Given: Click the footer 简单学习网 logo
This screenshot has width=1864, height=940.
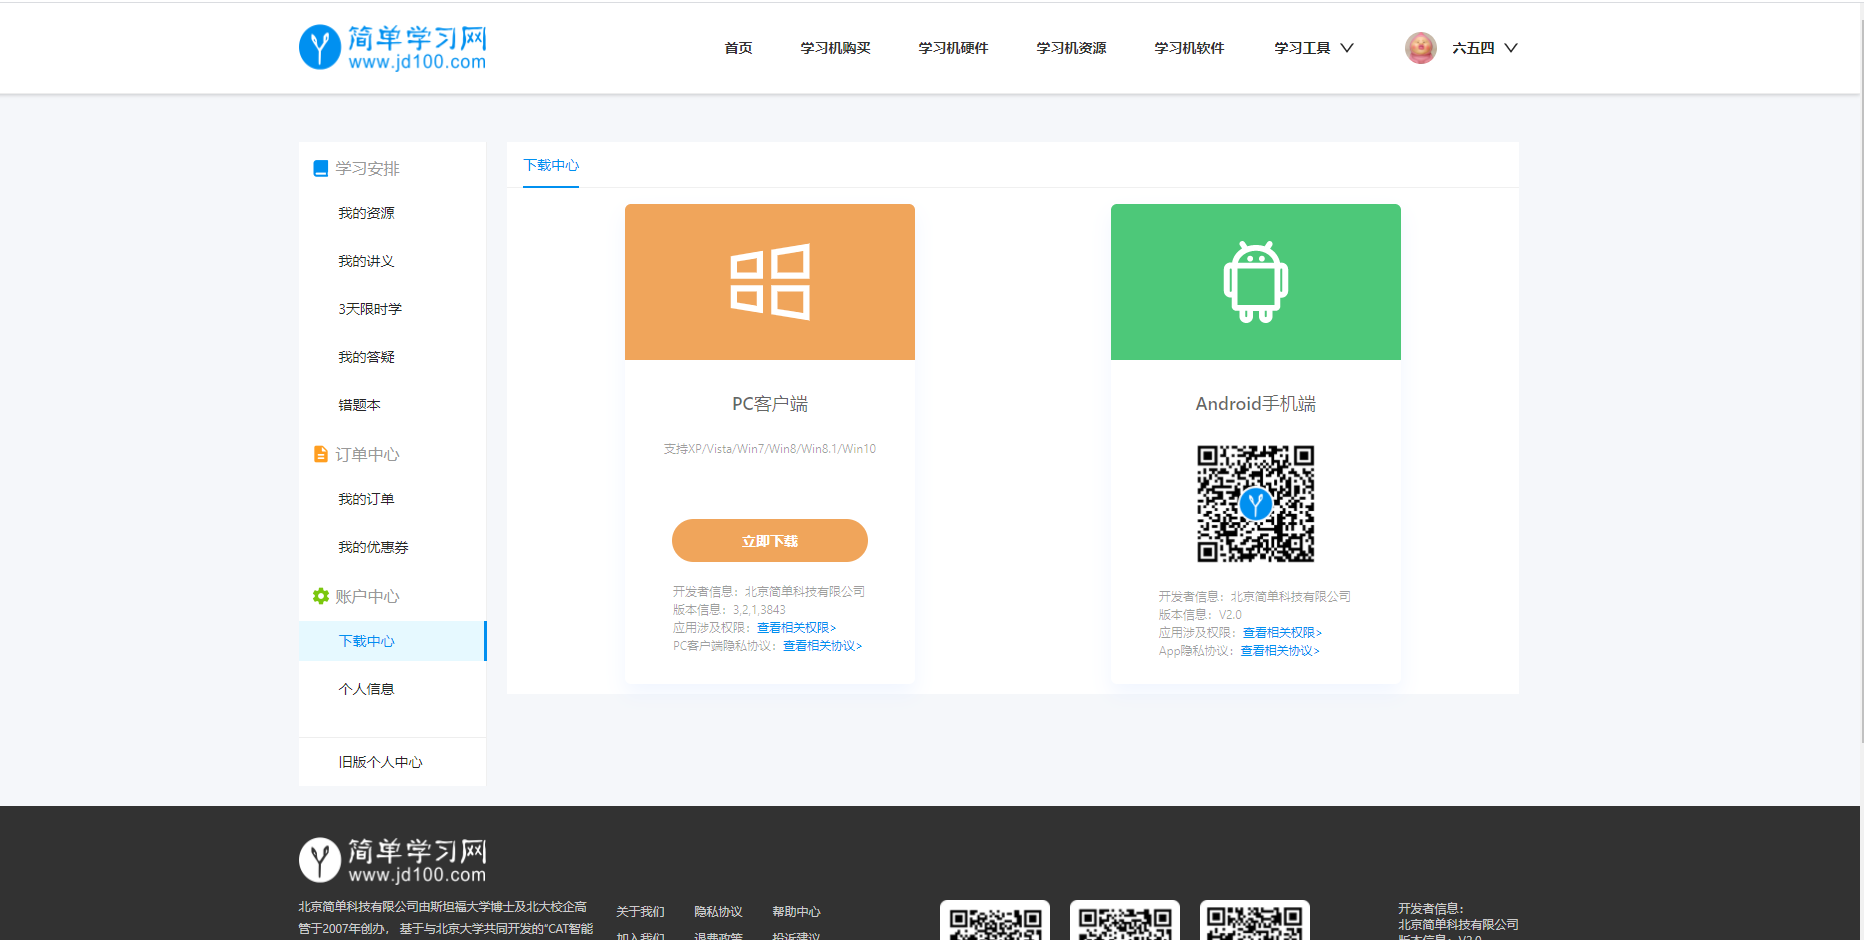Looking at the screenshot, I should tap(393, 860).
